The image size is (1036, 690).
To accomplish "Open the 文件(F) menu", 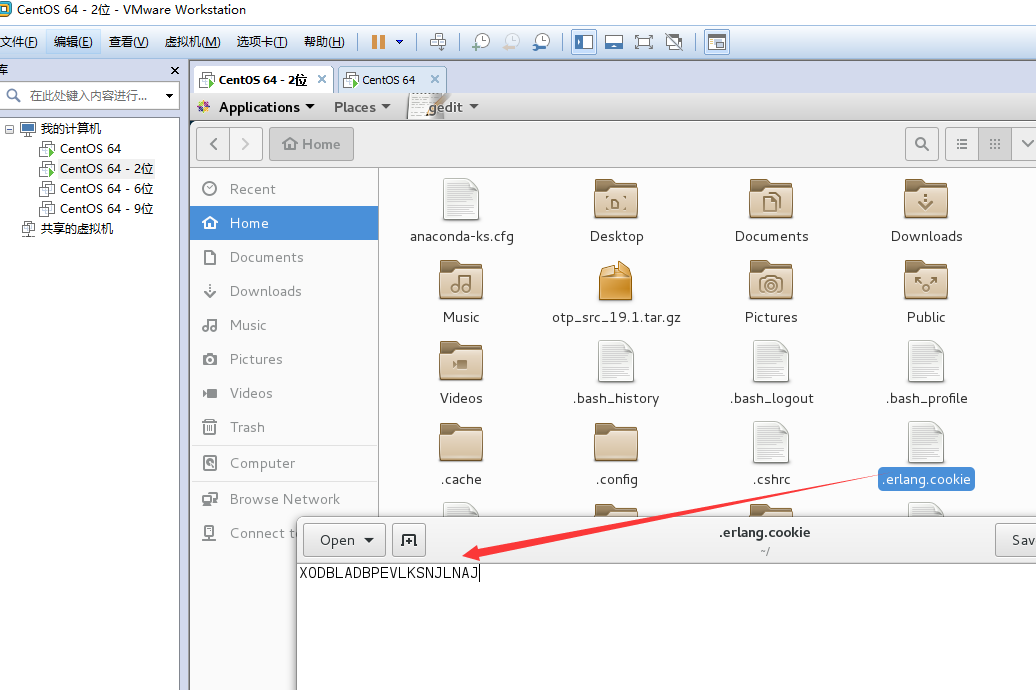I will (18, 42).
